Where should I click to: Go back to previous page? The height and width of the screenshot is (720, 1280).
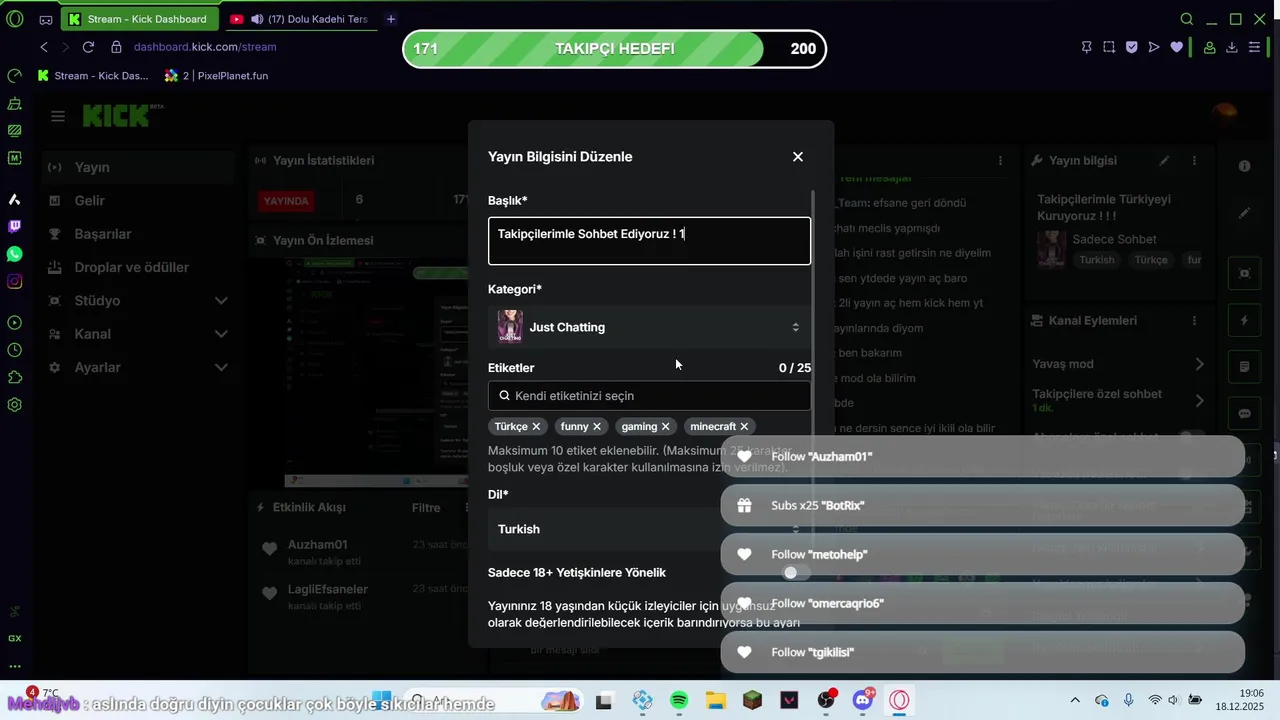44,47
